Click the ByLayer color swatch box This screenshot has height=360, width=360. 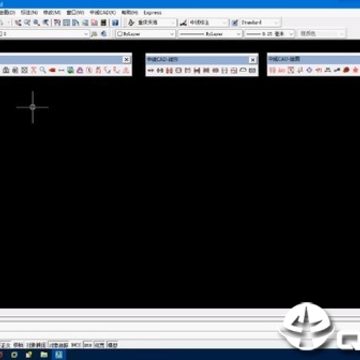click(120, 34)
